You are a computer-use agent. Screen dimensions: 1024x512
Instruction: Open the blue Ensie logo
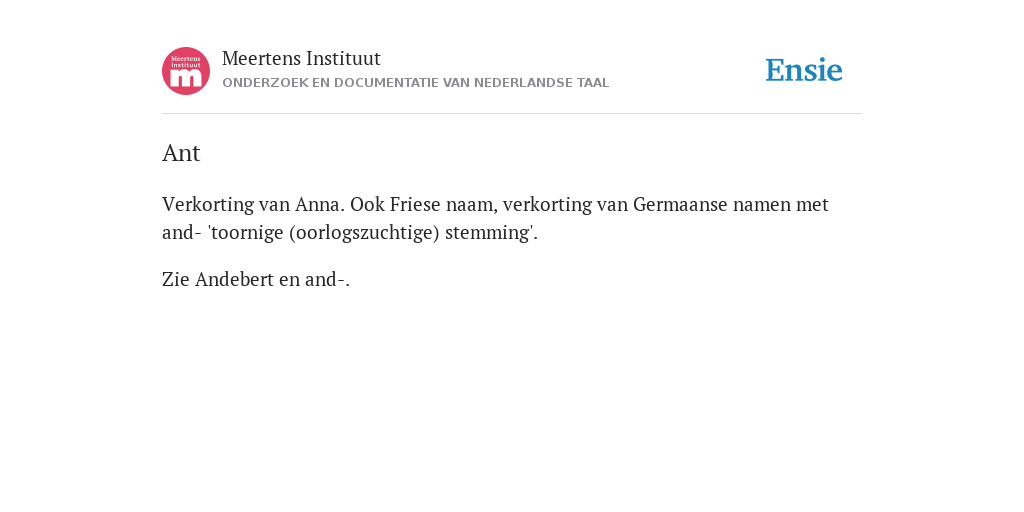click(x=804, y=70)
